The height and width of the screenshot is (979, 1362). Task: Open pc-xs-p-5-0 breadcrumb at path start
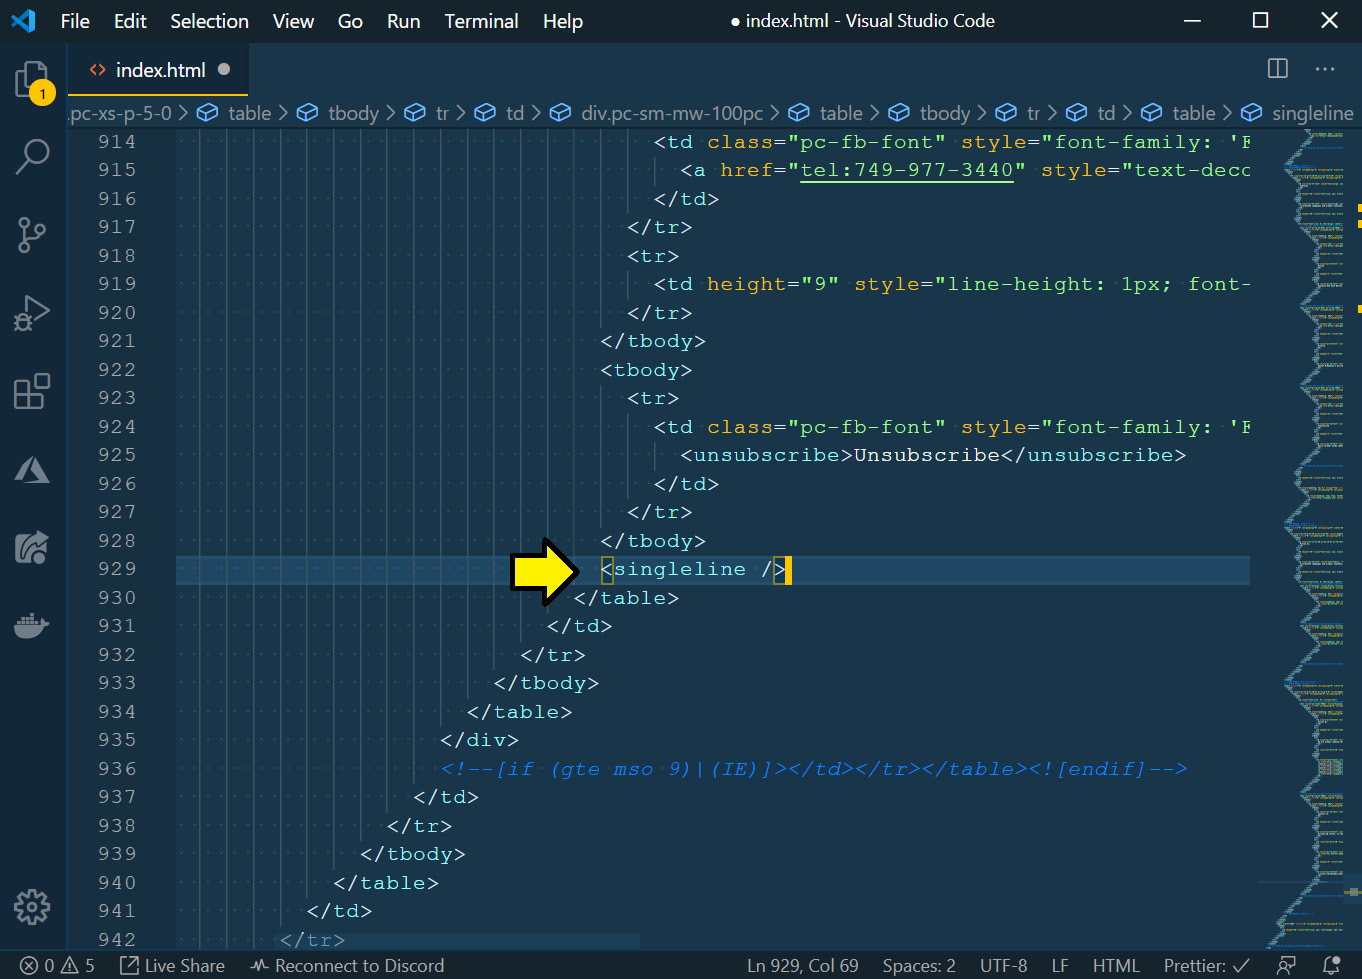120,113
